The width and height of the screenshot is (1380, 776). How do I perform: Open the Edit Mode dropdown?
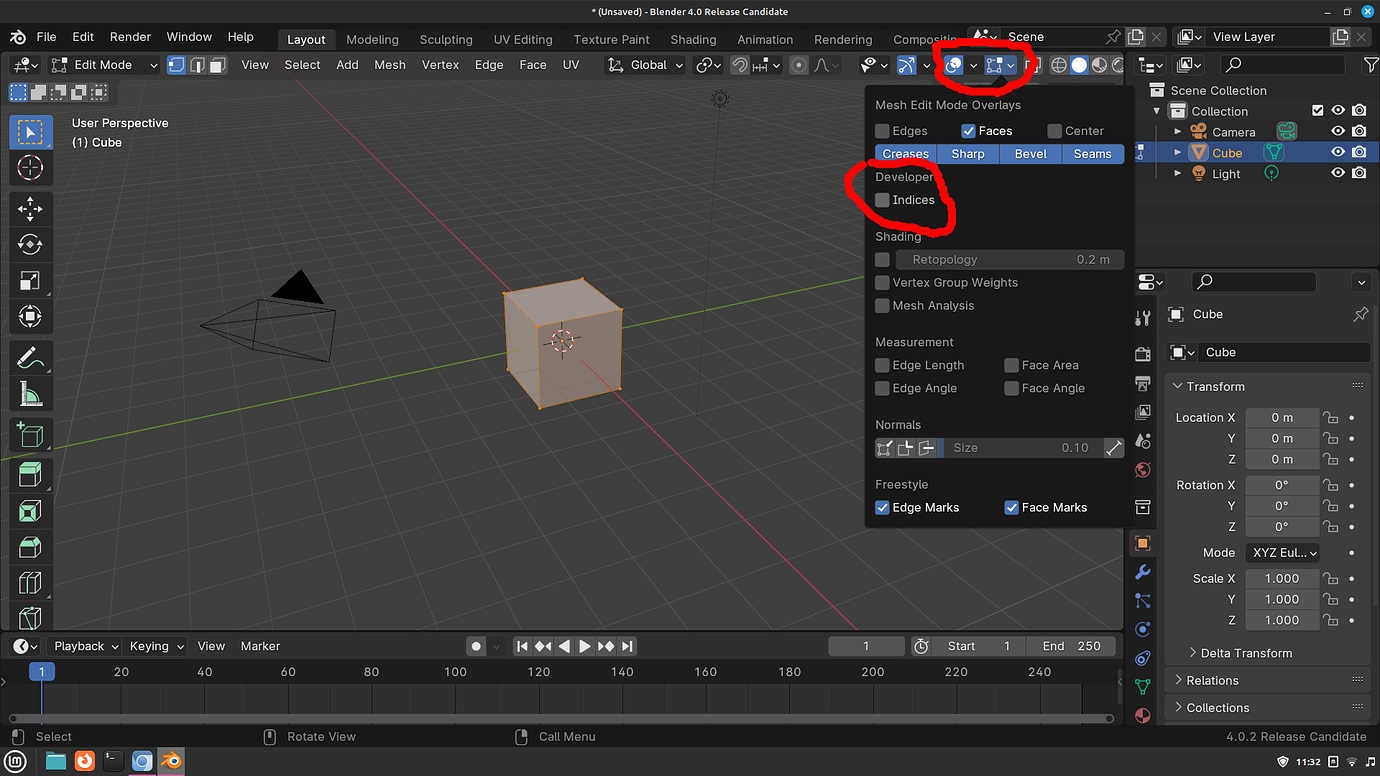pos(104,65)
